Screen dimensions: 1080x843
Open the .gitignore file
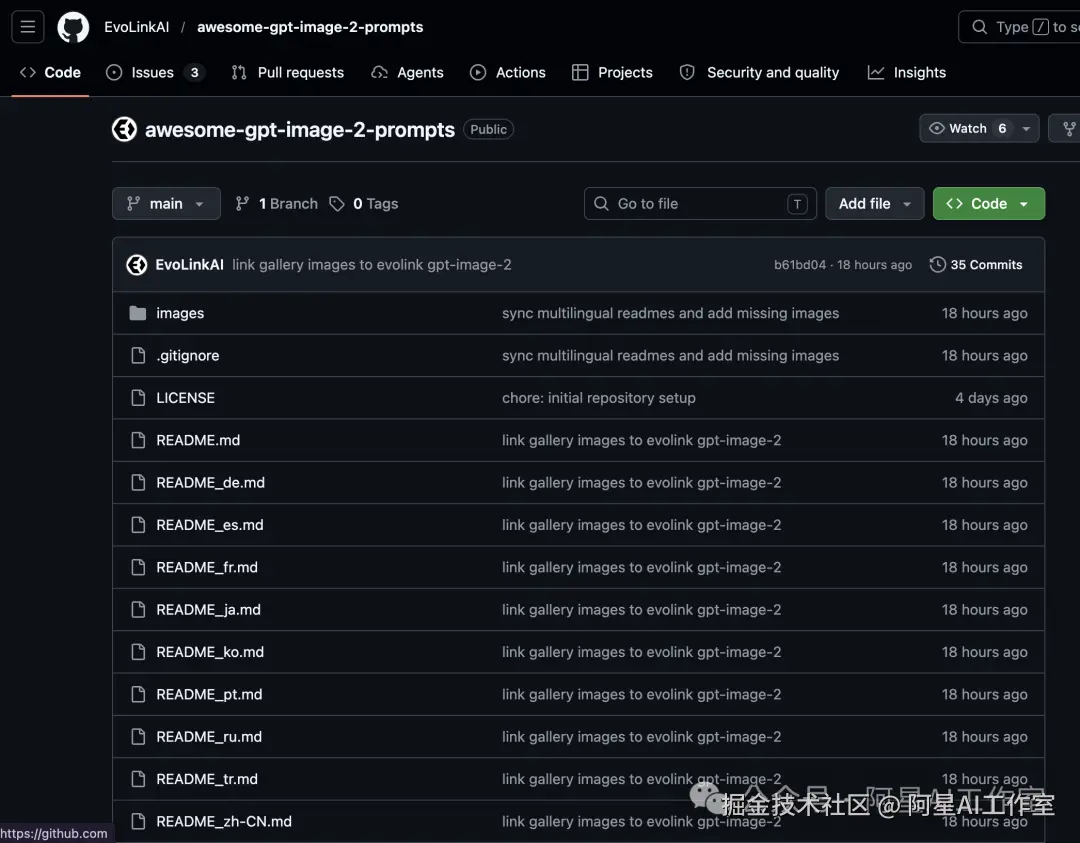click(187, 355)
